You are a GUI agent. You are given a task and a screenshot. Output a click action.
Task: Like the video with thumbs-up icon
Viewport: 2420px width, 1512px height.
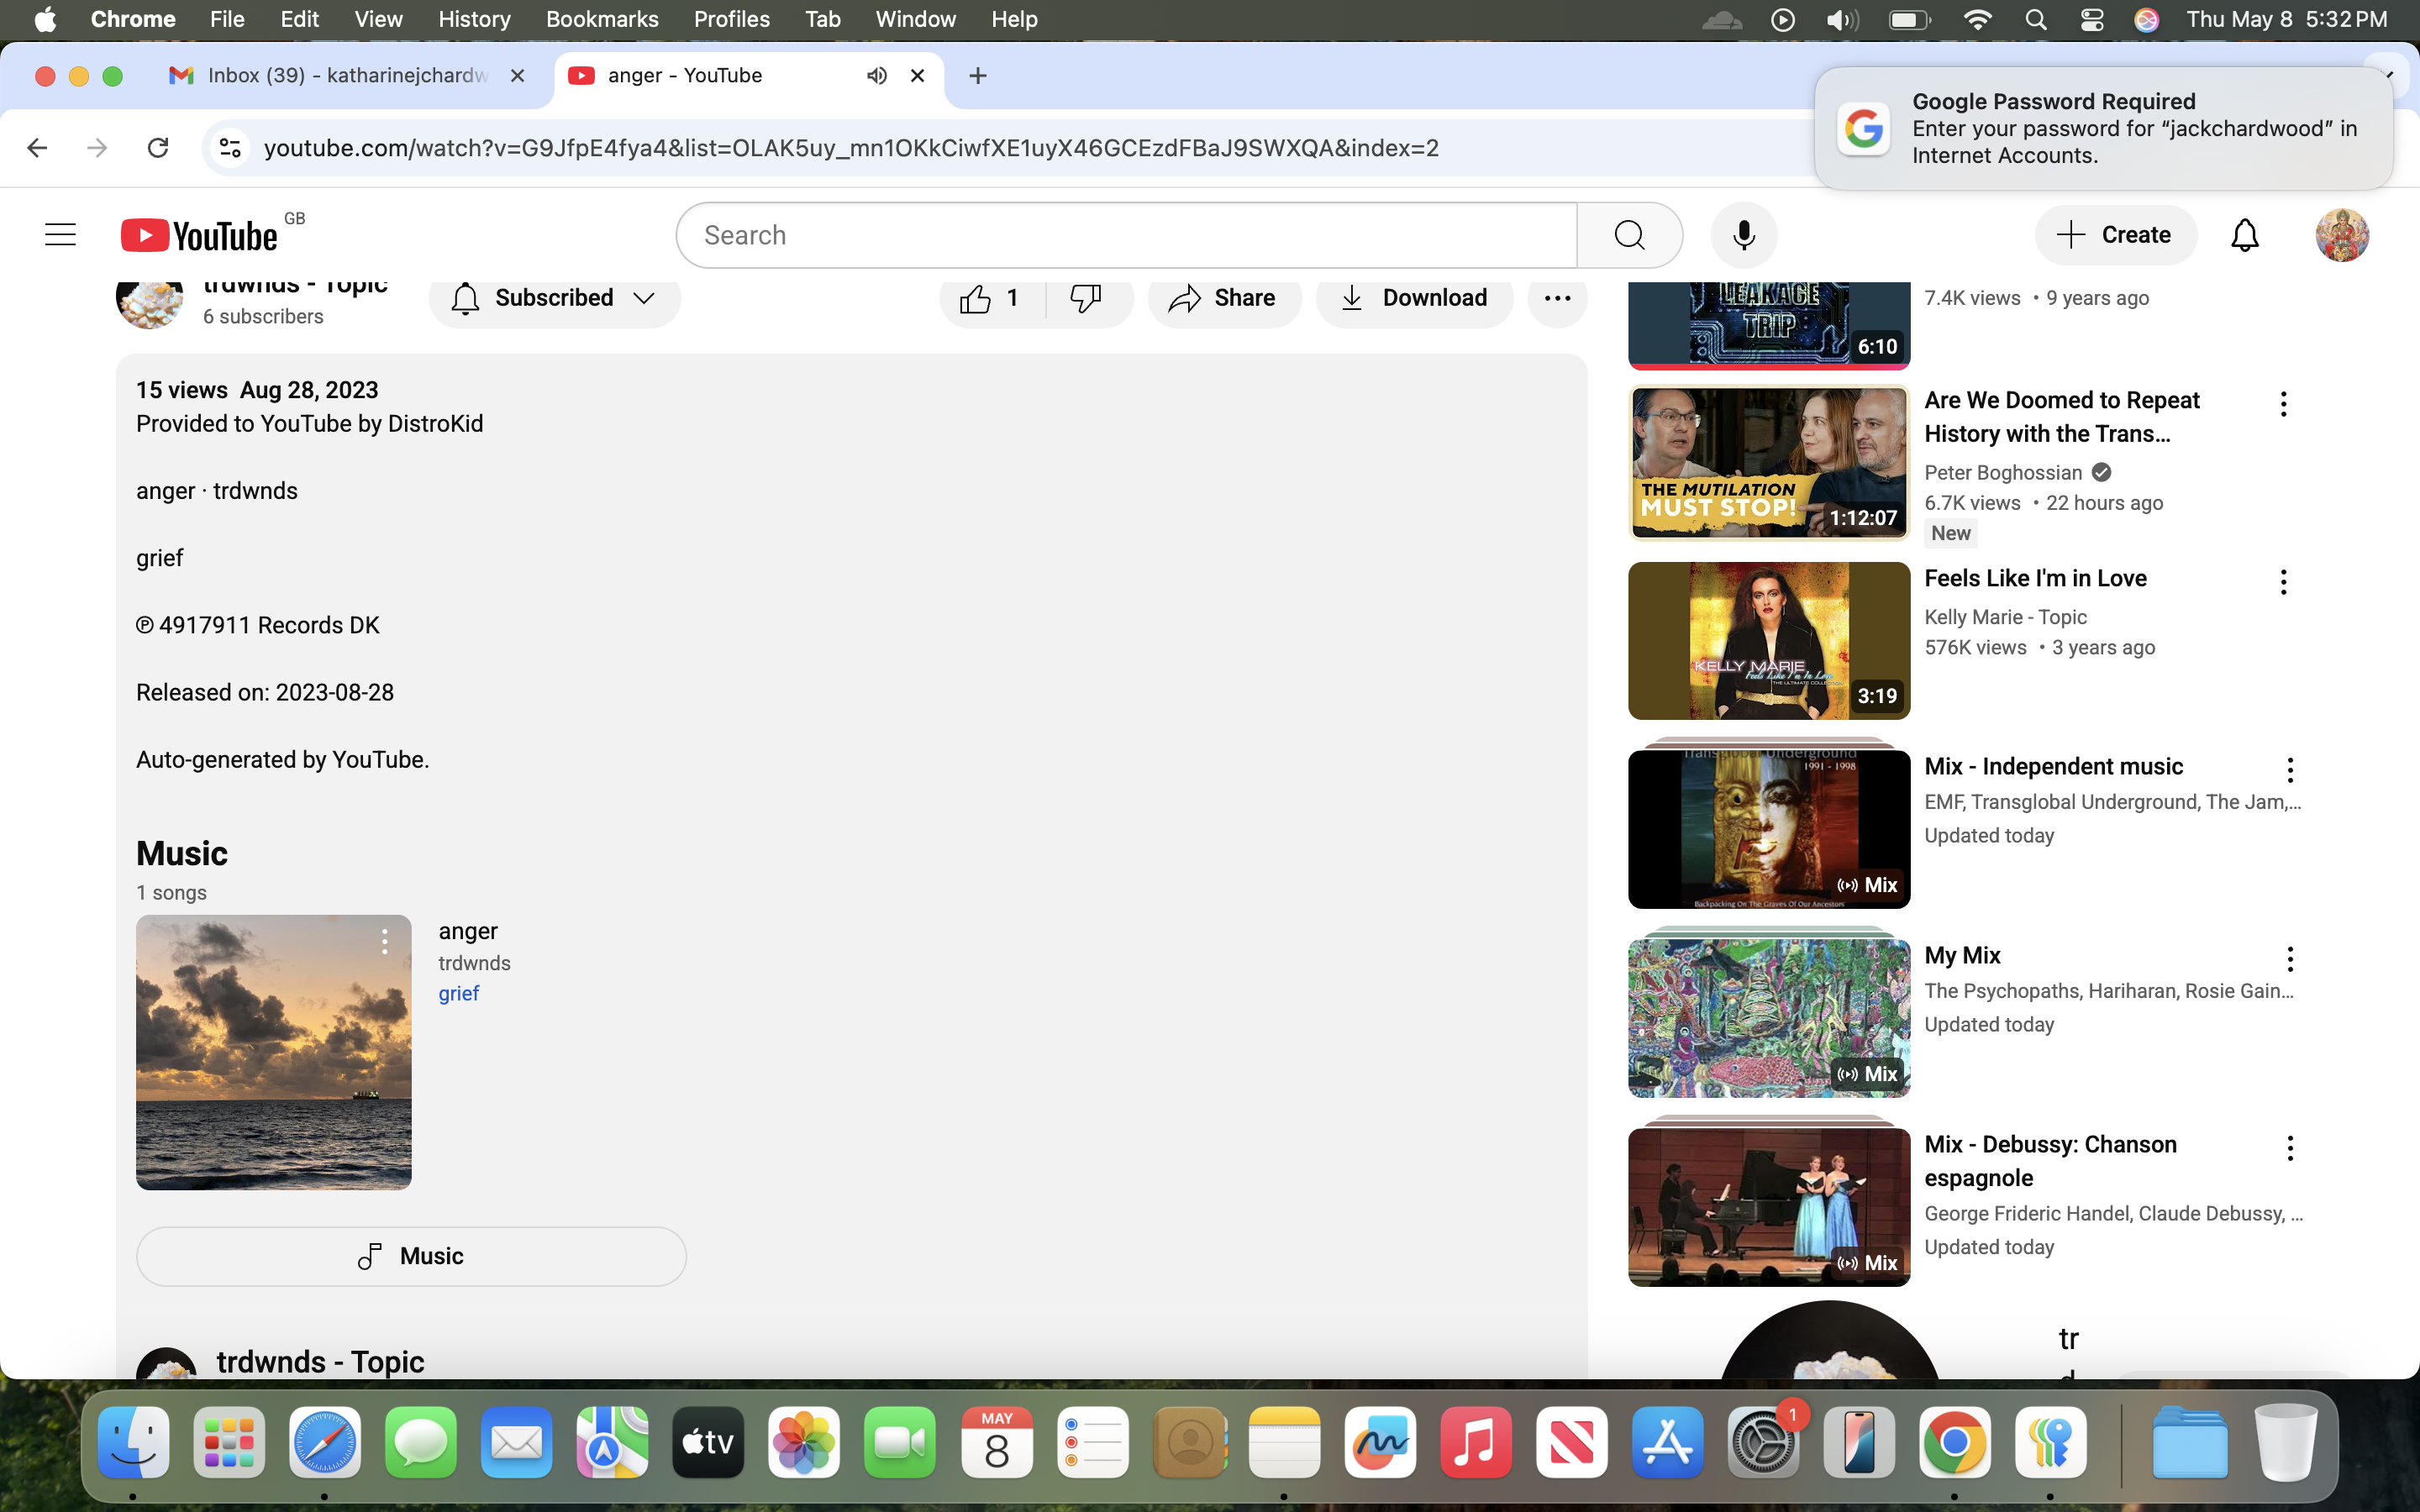pos(988,298)
